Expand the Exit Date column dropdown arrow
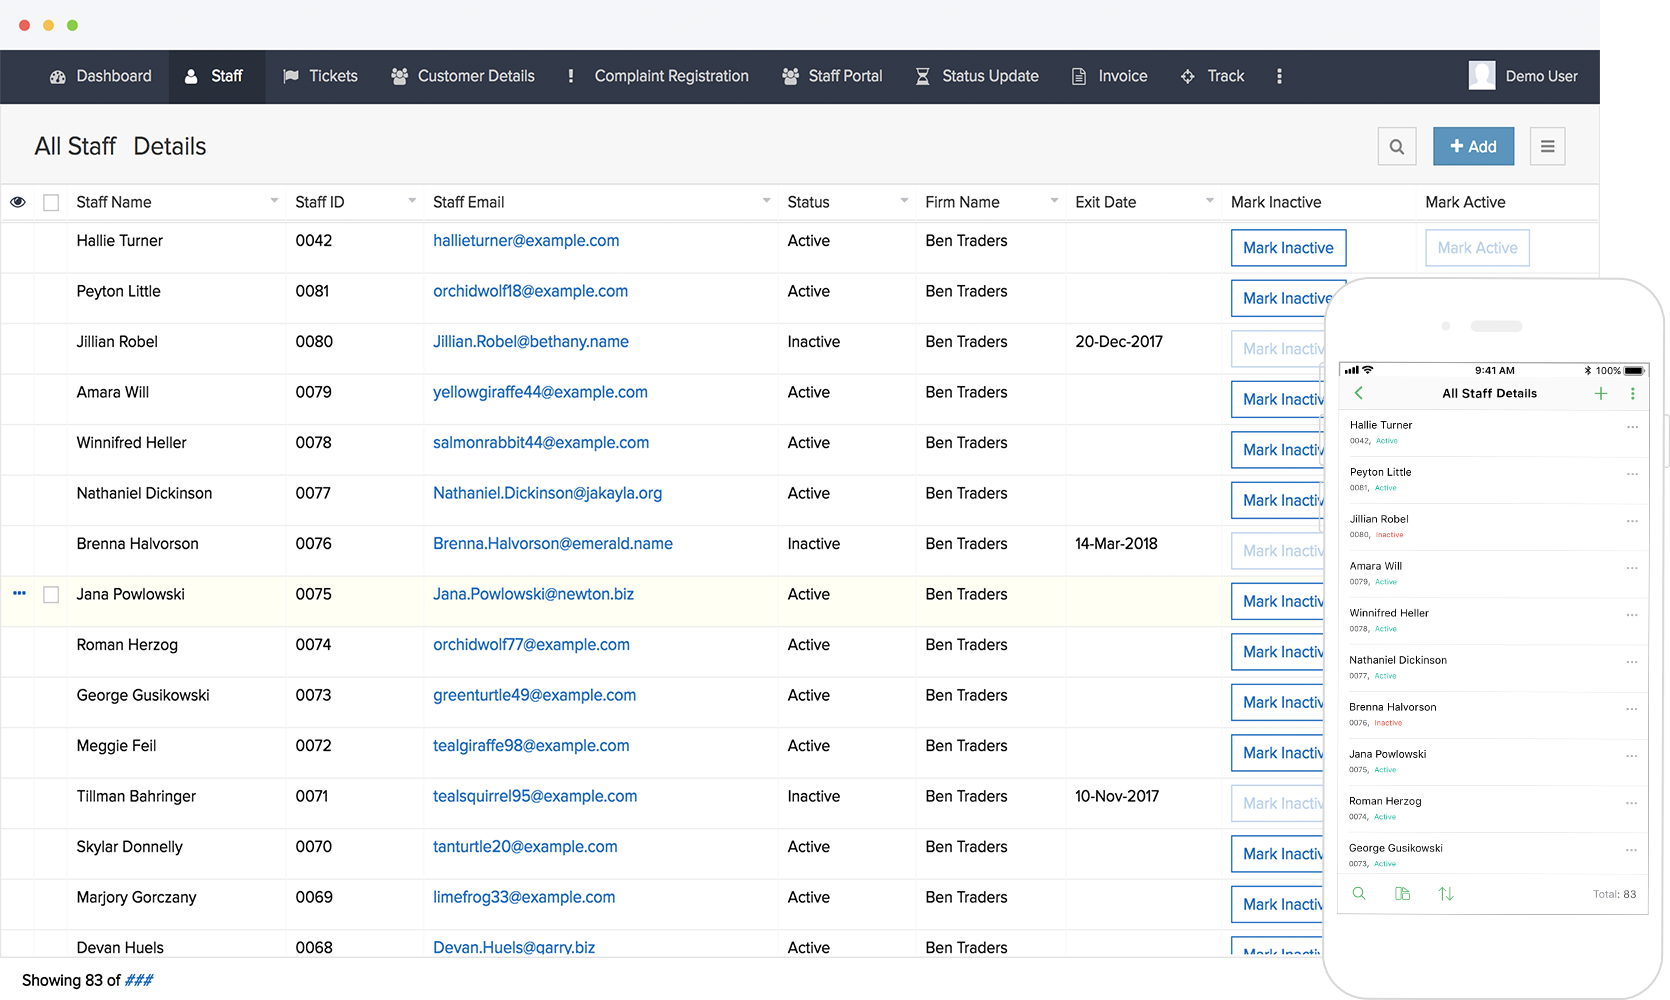The image size is (1670, 1000). (1210, 201)
